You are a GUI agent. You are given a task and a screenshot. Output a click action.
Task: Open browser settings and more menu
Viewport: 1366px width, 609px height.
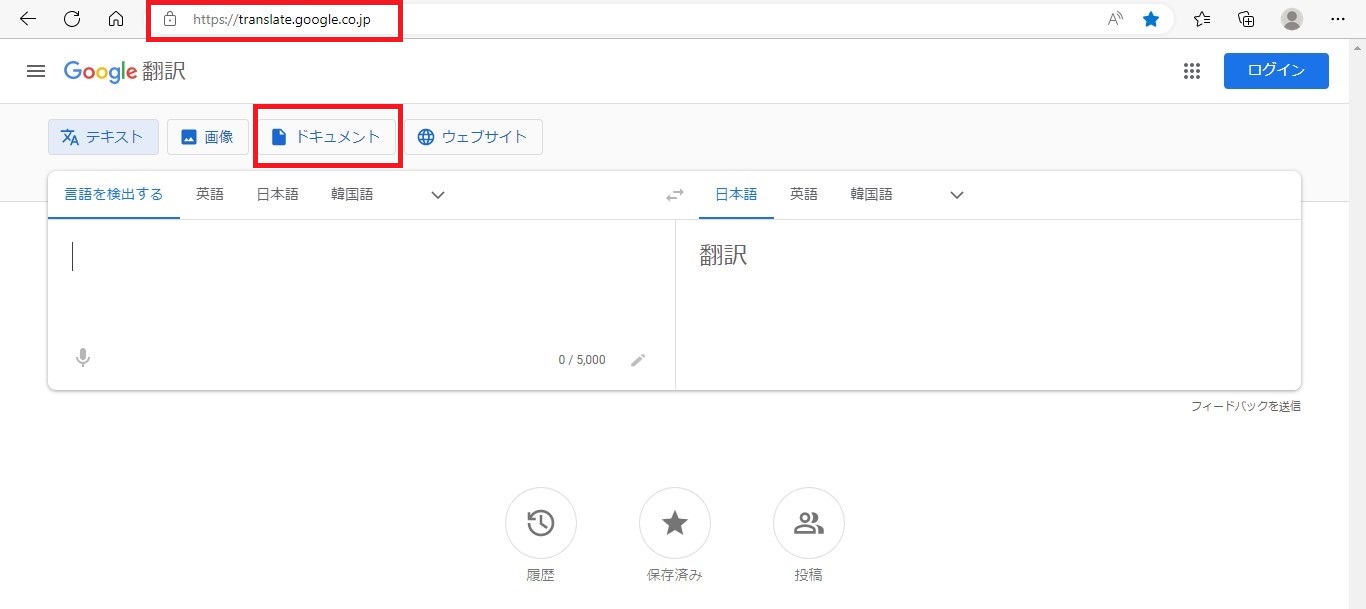[1338, 19]
